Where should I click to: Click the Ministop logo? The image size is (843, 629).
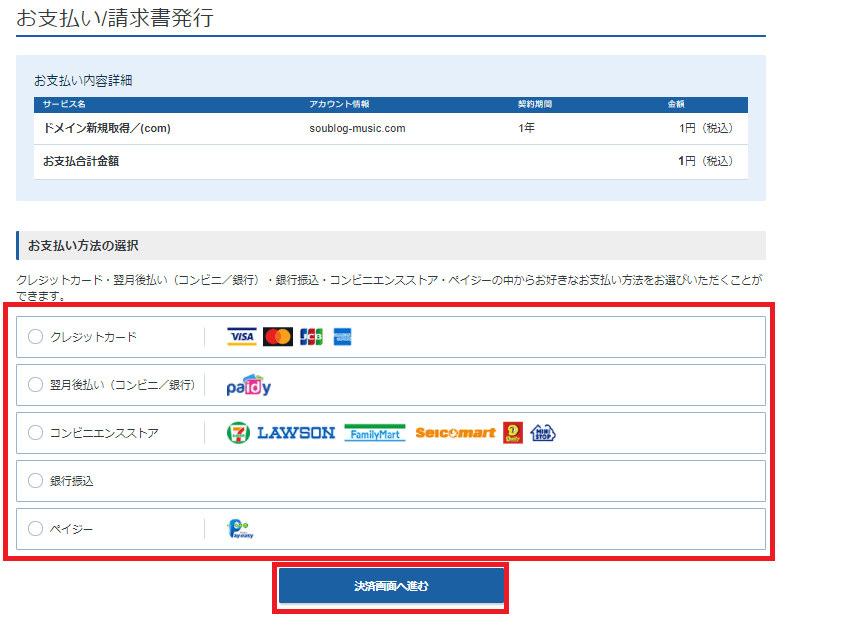[543, 433]
